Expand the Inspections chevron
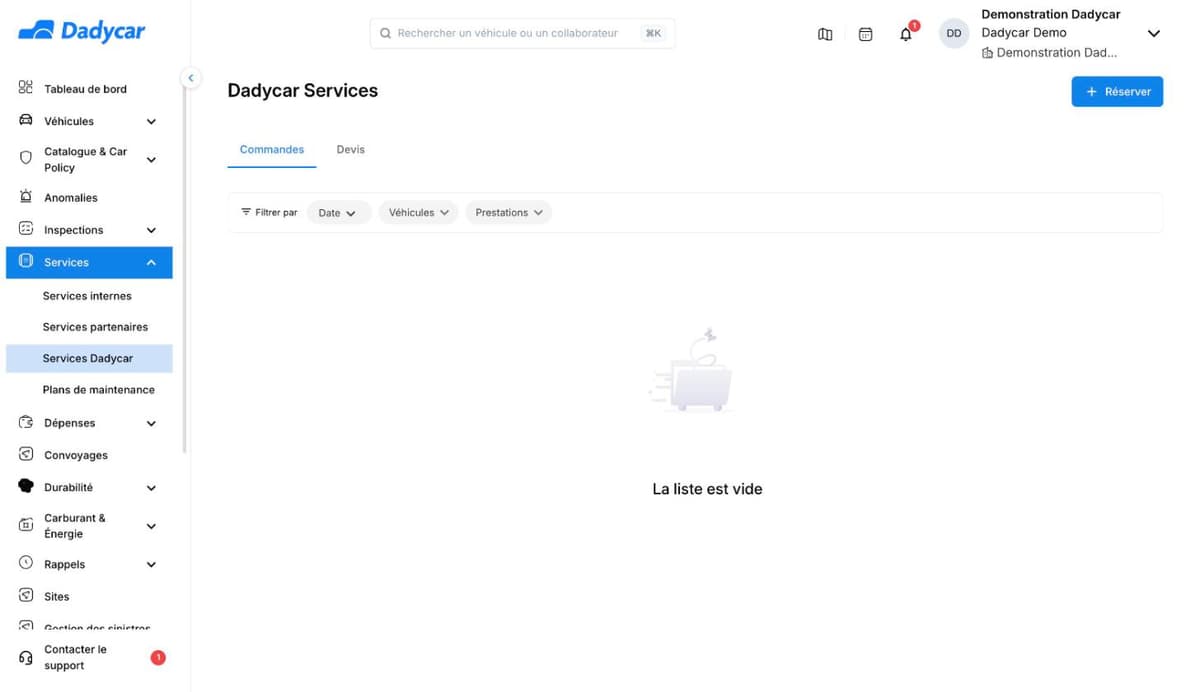Image resolution: width=1200 pixels, height=692 pixels. [151, 230]
